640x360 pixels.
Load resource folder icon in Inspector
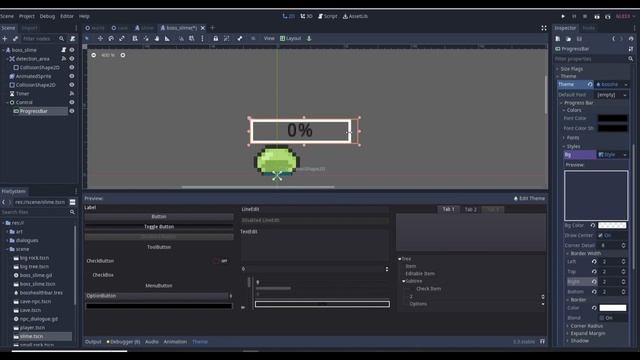(569, 39)
